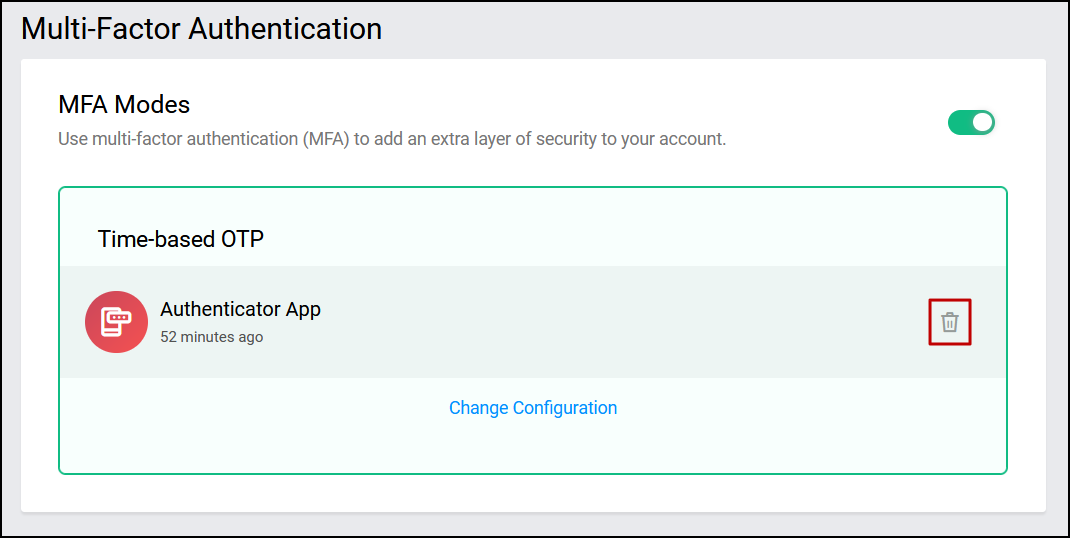The image size is (1070, 538).
Task: Click the word 'Configuration' in the blue link
Action: point(564,407)
